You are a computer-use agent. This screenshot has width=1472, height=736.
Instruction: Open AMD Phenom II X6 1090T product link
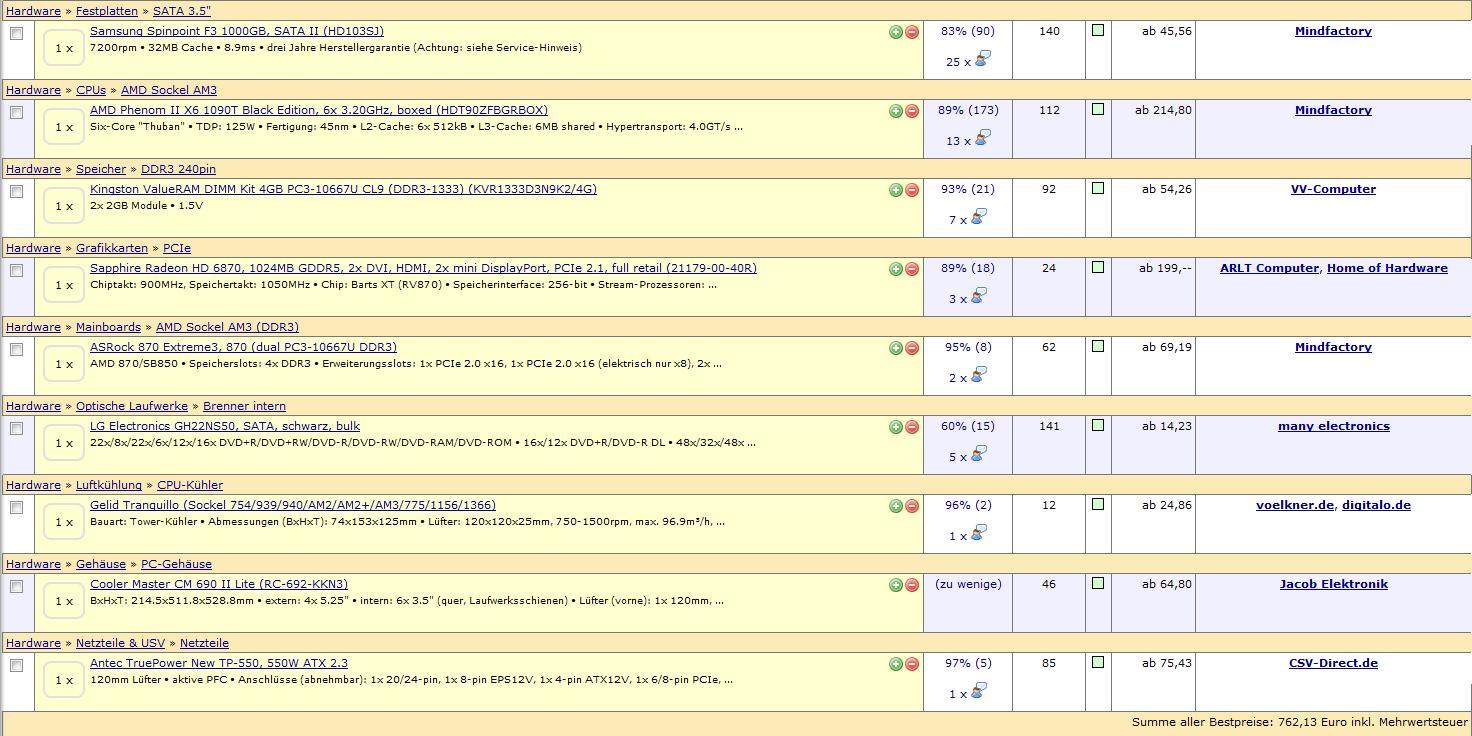pyautogui.click(x=319, y=110)
